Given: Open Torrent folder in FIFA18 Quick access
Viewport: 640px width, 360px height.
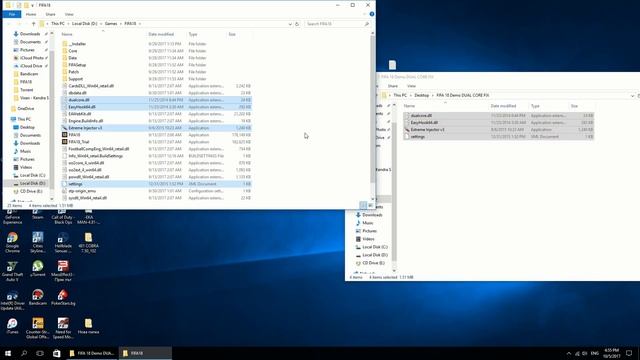Looking at the screenshot, I should click(x=23, y=90).
